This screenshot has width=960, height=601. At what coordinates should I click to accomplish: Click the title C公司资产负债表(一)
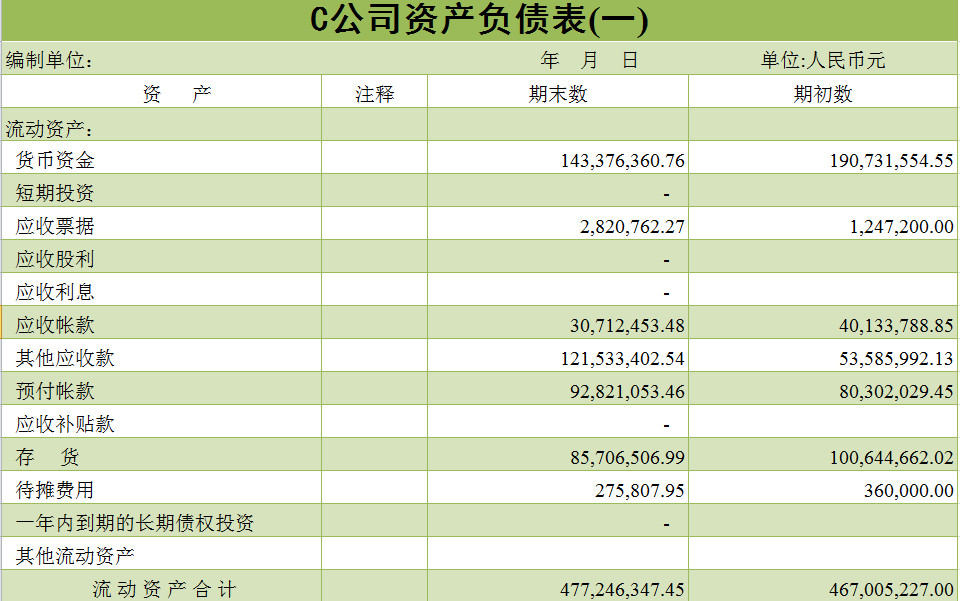[479, 21]
